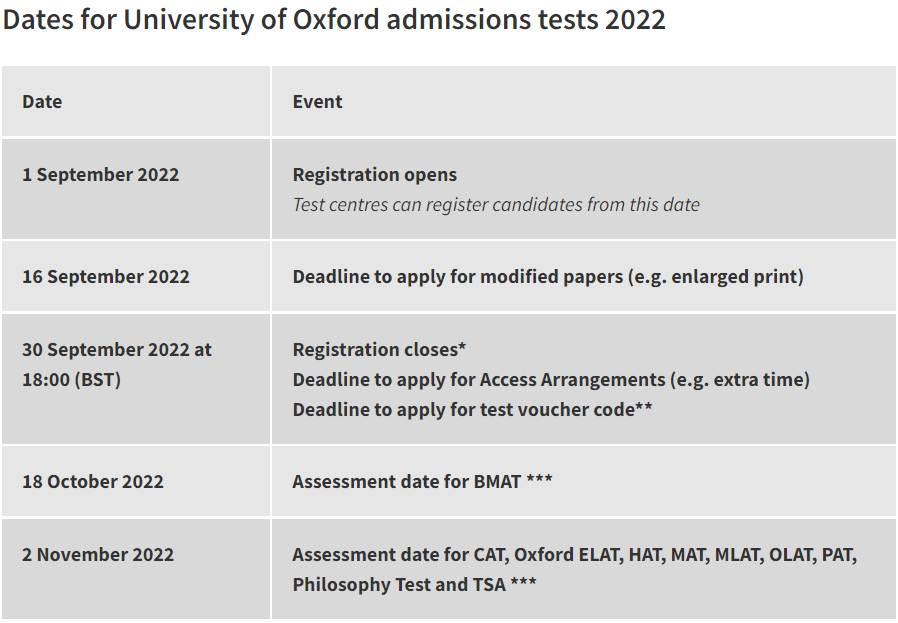Image resolution: width=898 pixels, height=623 pixels.
Task: Select the 2 November 2022 date cell
Action: pos(97,555)
